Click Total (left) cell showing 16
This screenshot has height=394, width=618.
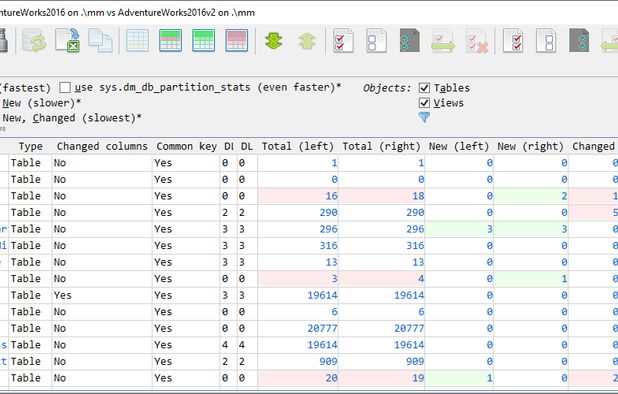298,196
